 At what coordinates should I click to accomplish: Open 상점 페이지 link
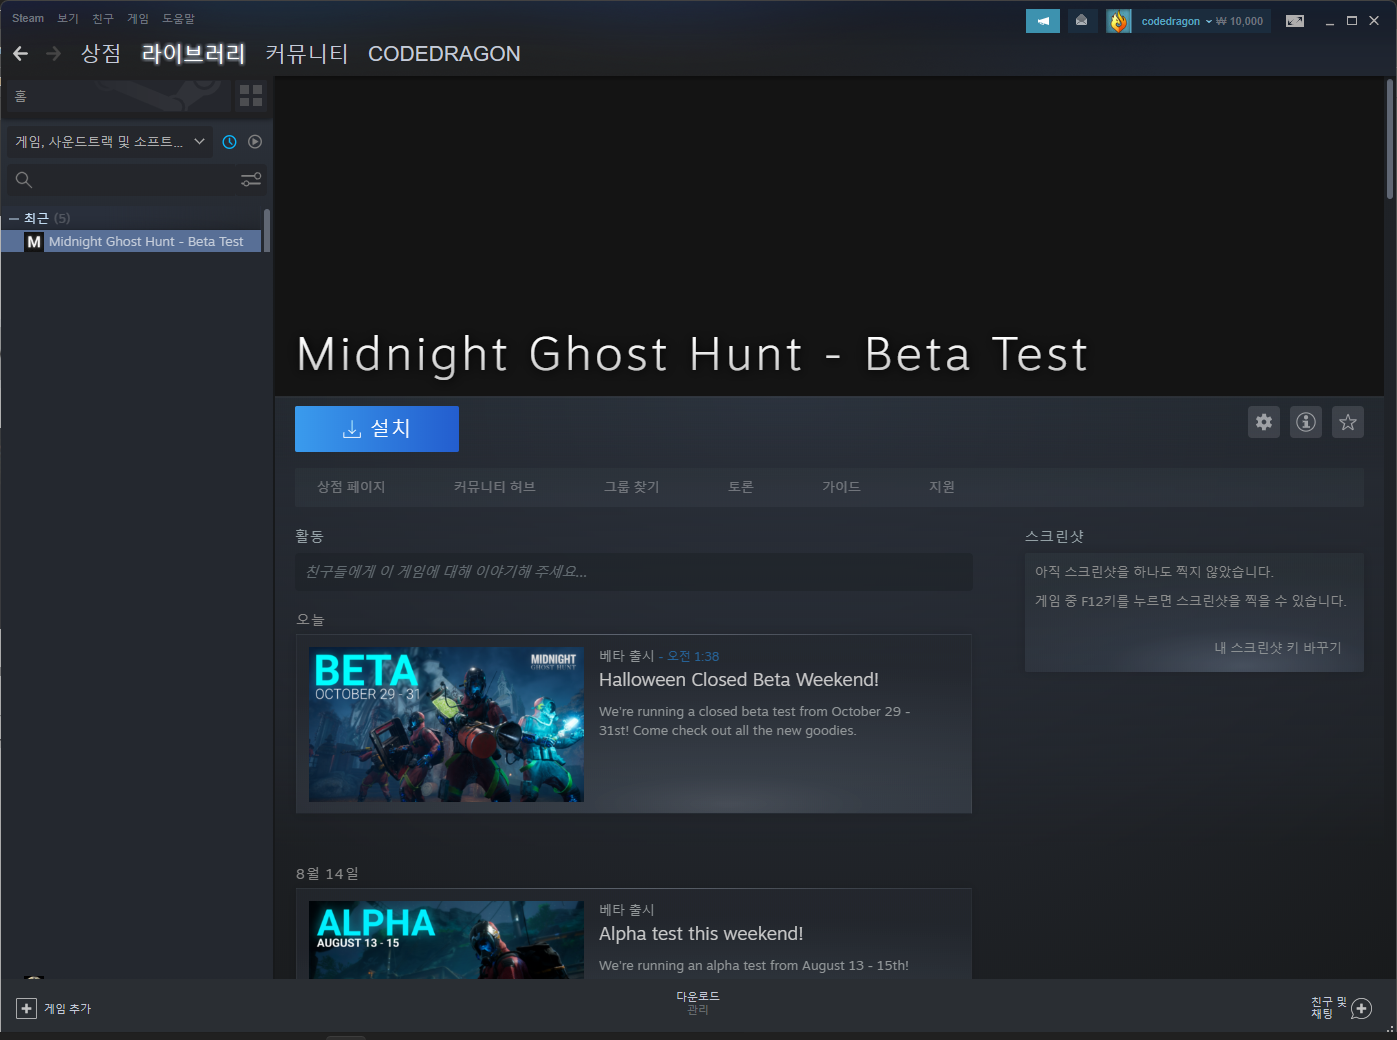coord(351,487)
